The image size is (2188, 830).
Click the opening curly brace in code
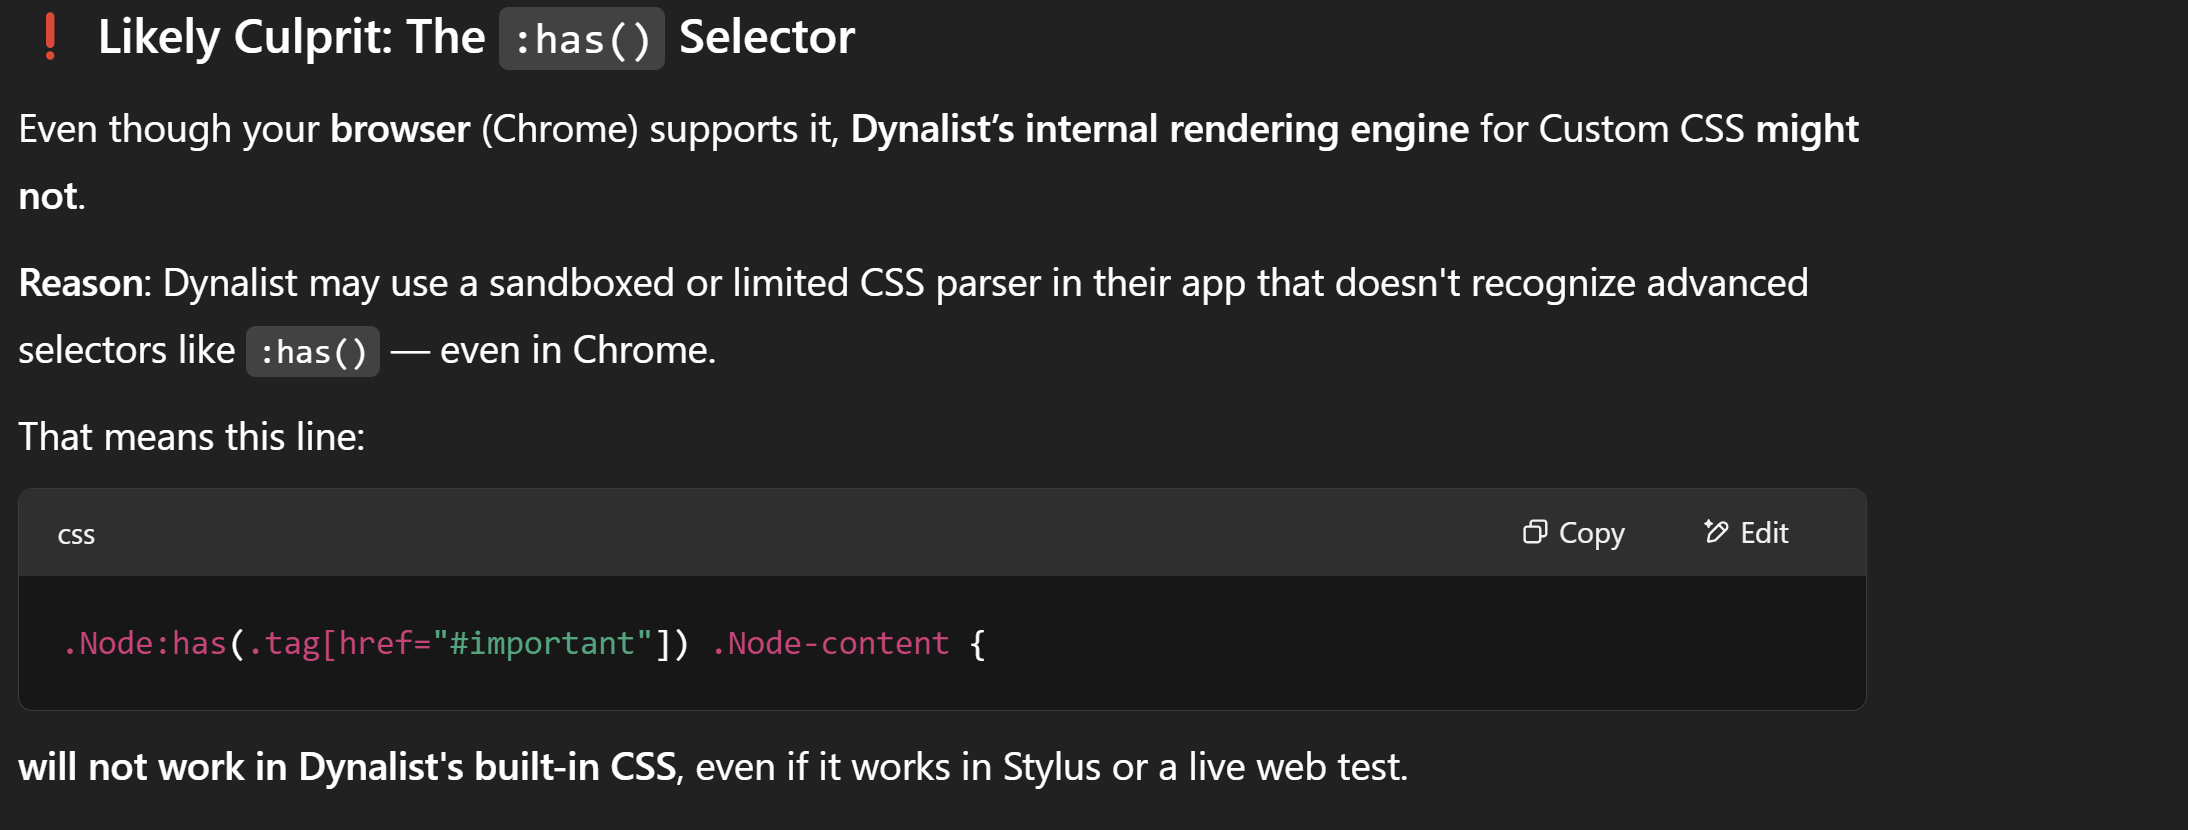click(x=977, y=643)
